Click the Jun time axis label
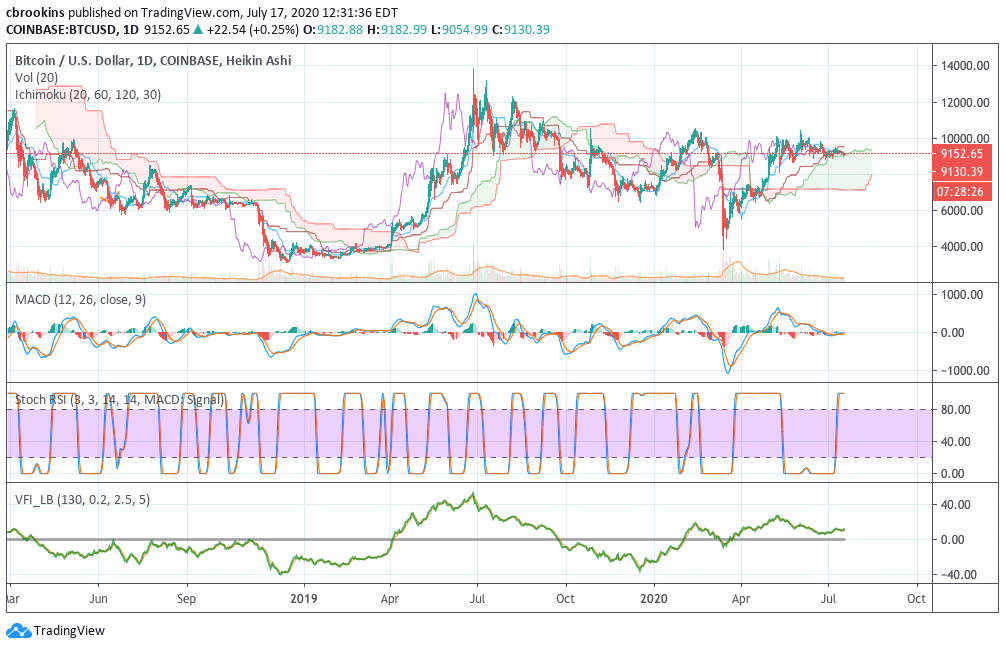This screenshot has width=1005, height=649. pyautogui.click(x=97, y=598)
